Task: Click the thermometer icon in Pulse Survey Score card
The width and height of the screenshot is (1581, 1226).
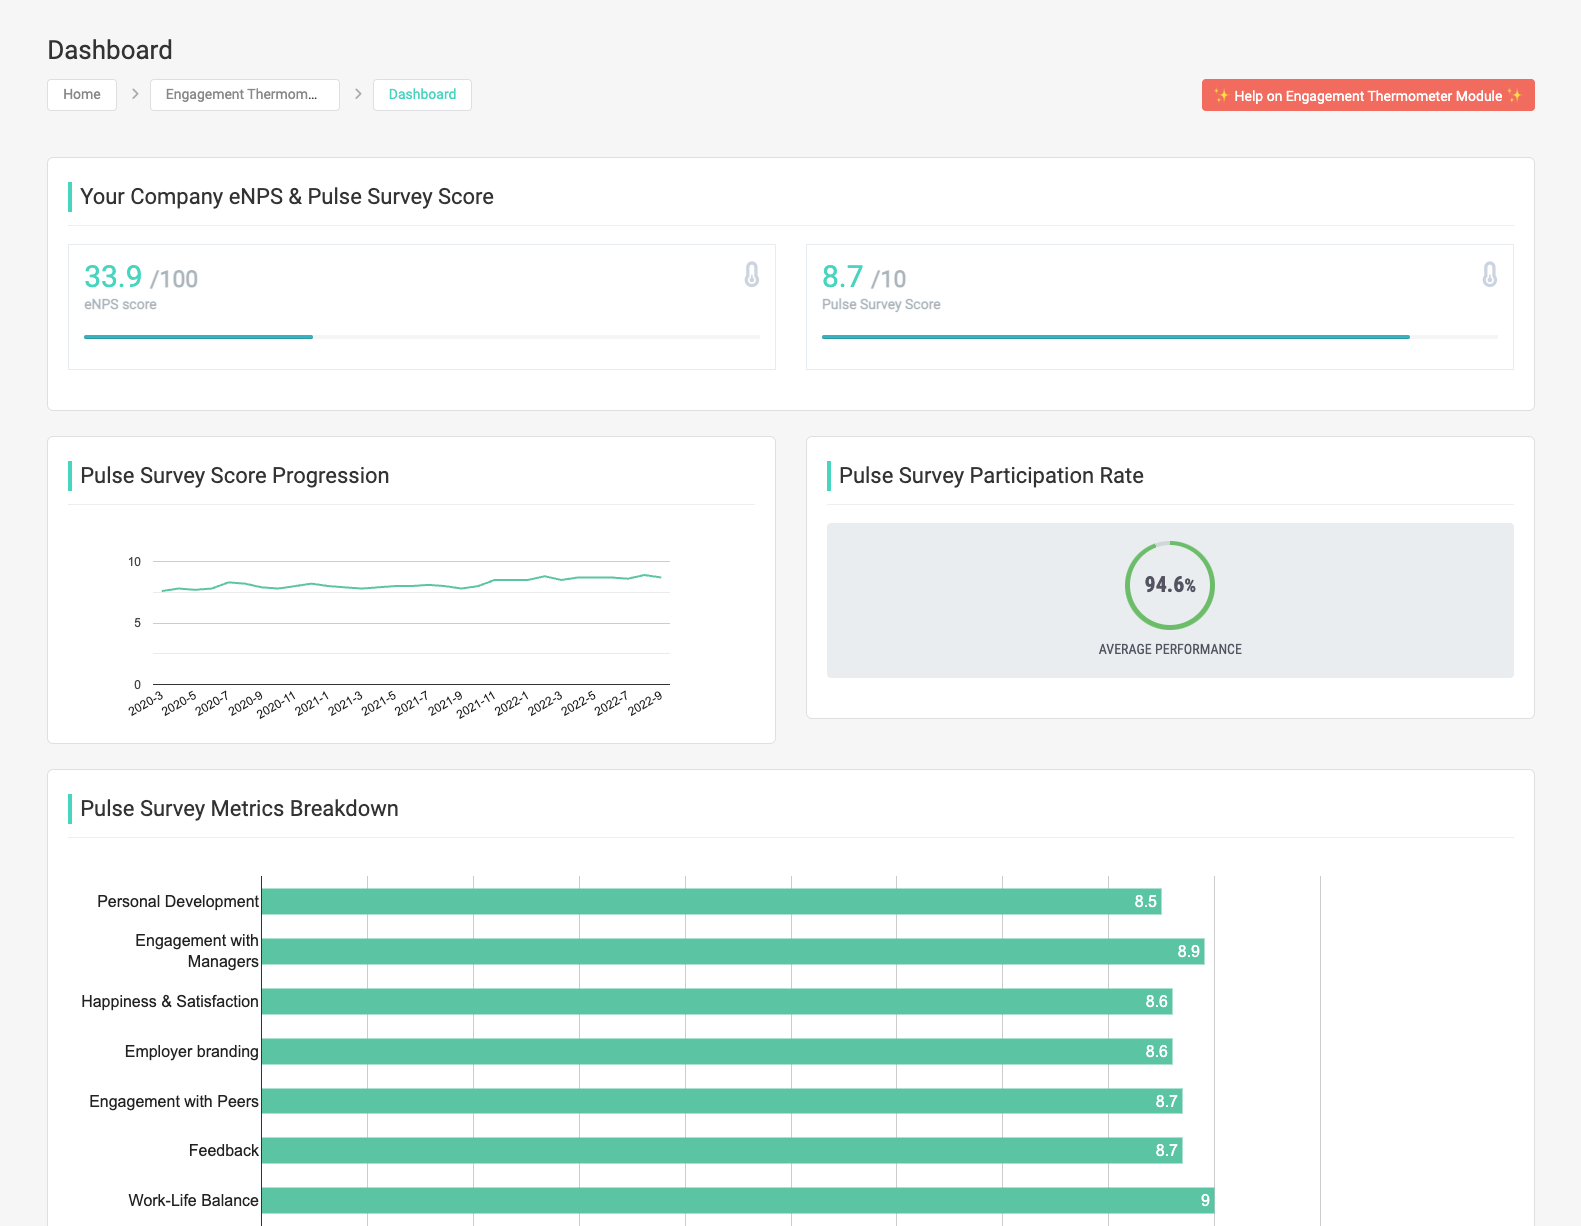Action: point(1490,275)
